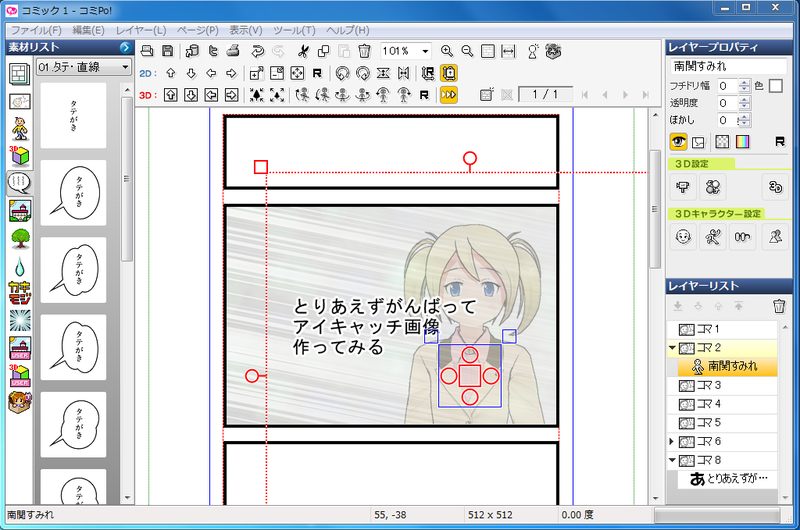Click the zoom in magnifier icon
800x530 pixels.
pyautogui.click(x=447, y=51)
